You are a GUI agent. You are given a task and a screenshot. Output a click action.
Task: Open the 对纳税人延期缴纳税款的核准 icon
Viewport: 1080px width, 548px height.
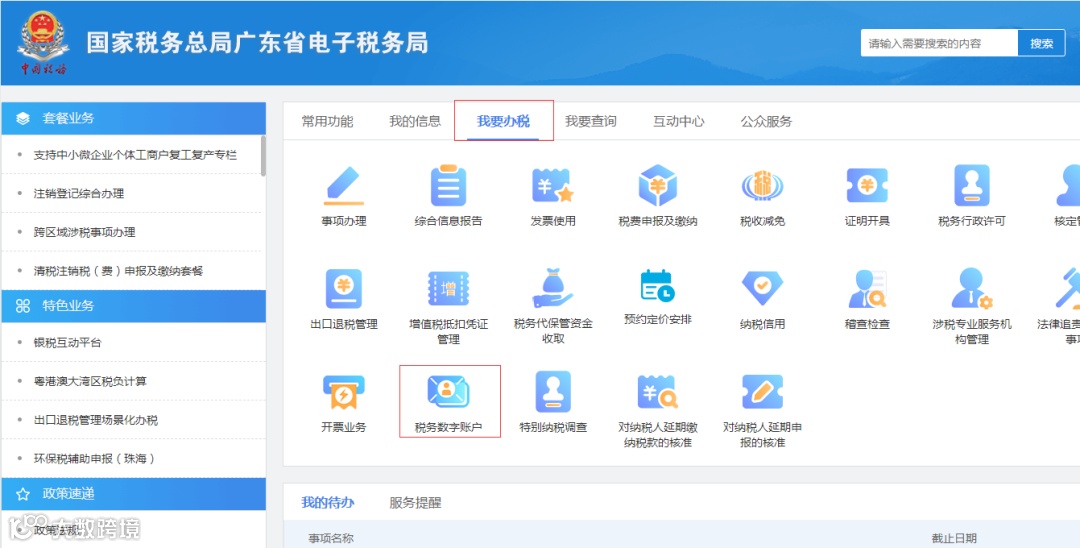click(658, 392)
